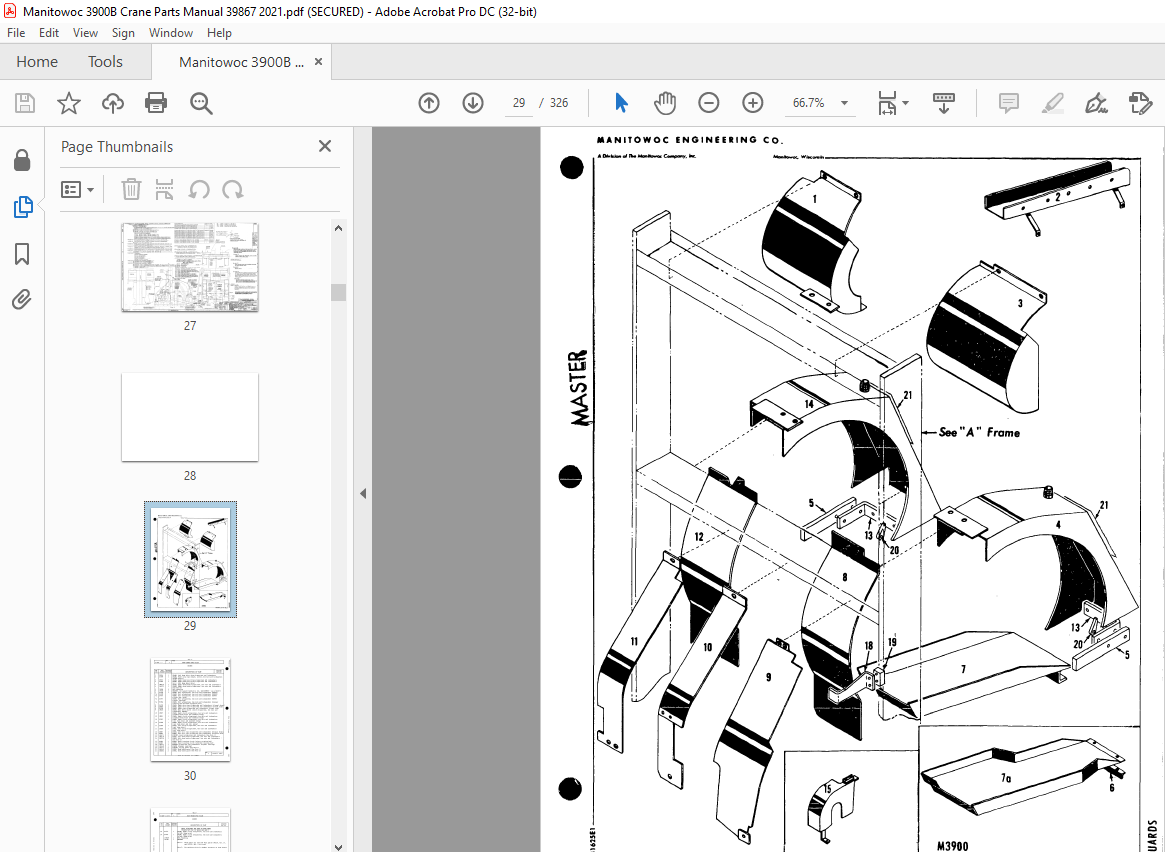Open the Find text magnifier tool
The height and width of the screenshot is (852, 1165).
pyautogui.click(x=201, y=103)
